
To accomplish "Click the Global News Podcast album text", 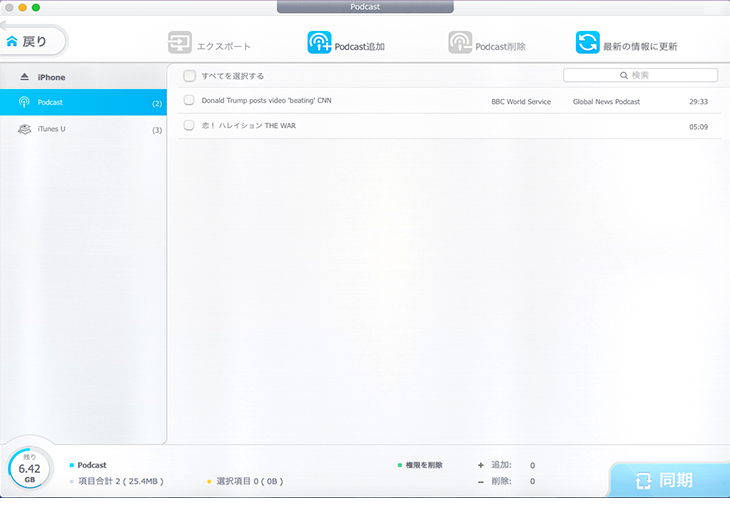I will point(606,102).
